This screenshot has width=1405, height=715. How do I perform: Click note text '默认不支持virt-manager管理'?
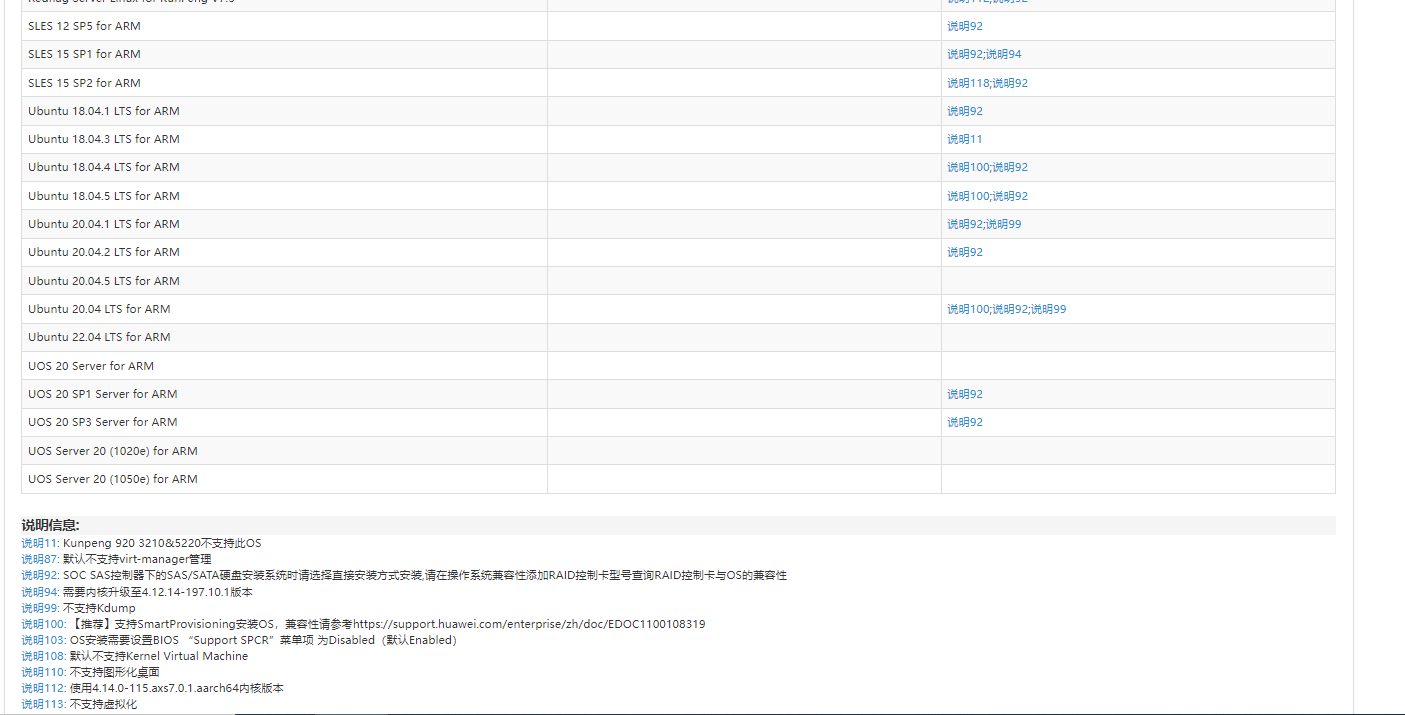[137, 559]
